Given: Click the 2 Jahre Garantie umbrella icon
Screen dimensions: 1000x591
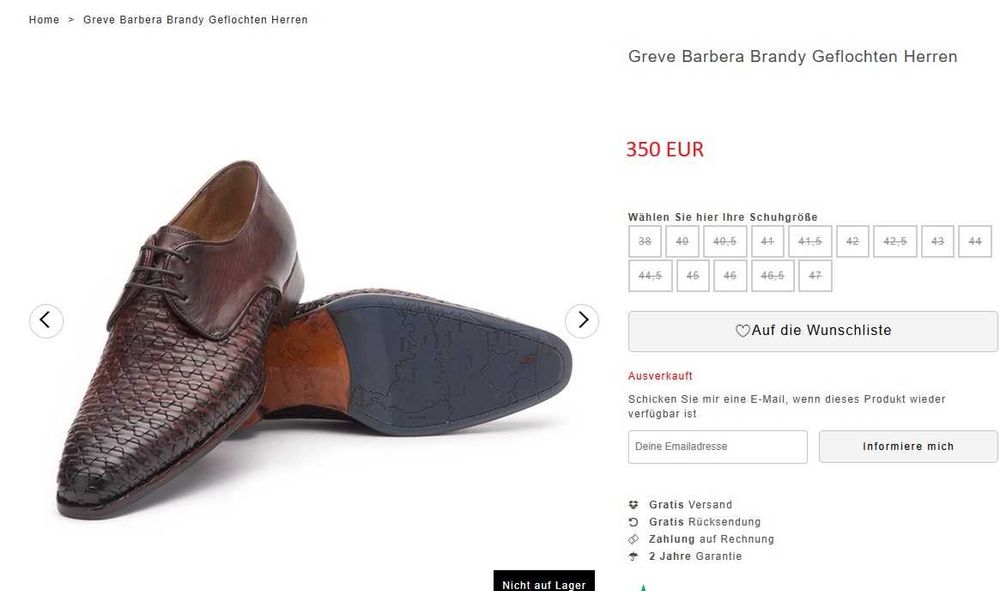Looking at the screenshot, I should click(633, 556).
